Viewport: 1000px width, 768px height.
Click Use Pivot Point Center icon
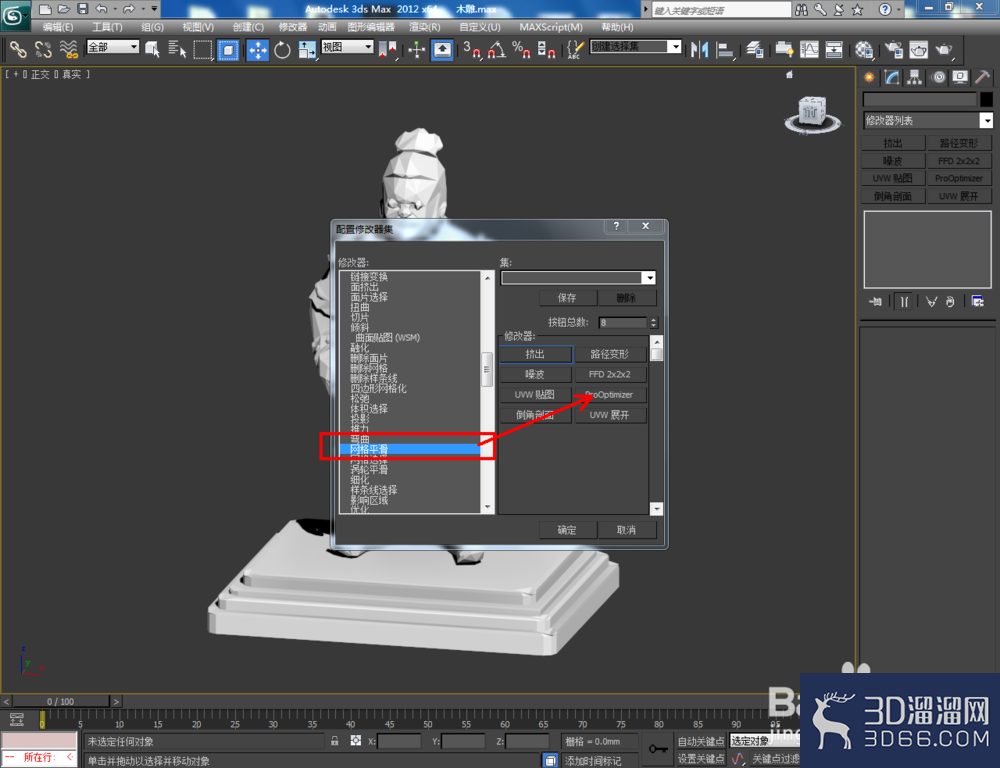387,49
